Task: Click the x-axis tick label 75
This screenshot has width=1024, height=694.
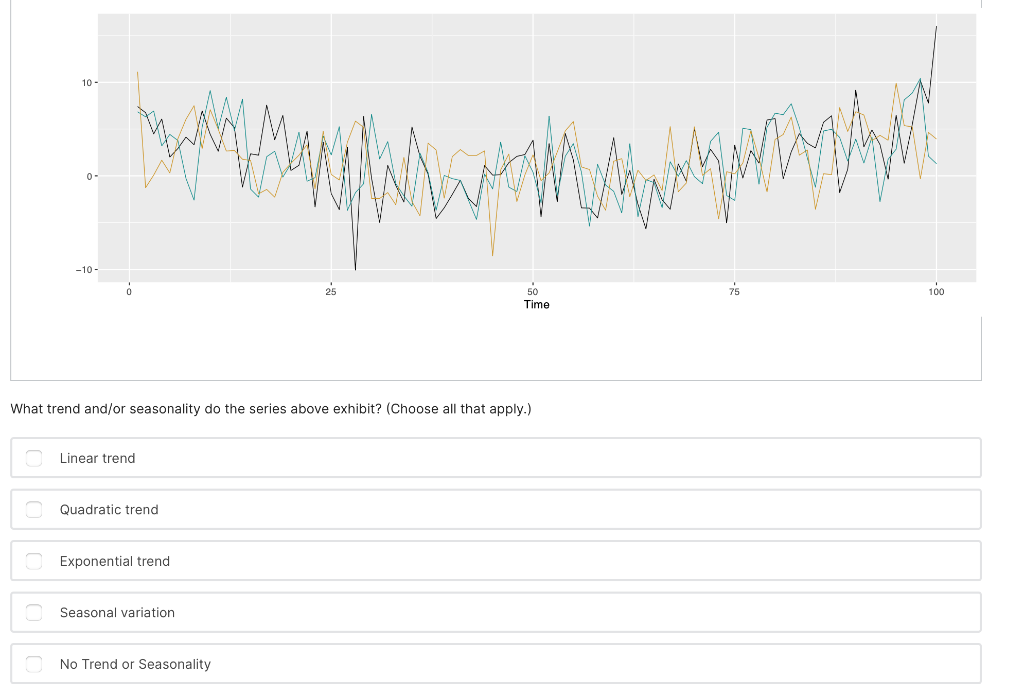Action: tap(735, 292)
